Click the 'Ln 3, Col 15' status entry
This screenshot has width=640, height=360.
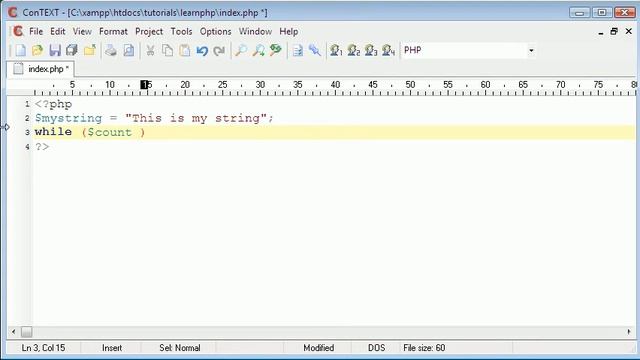pos(43,348)
